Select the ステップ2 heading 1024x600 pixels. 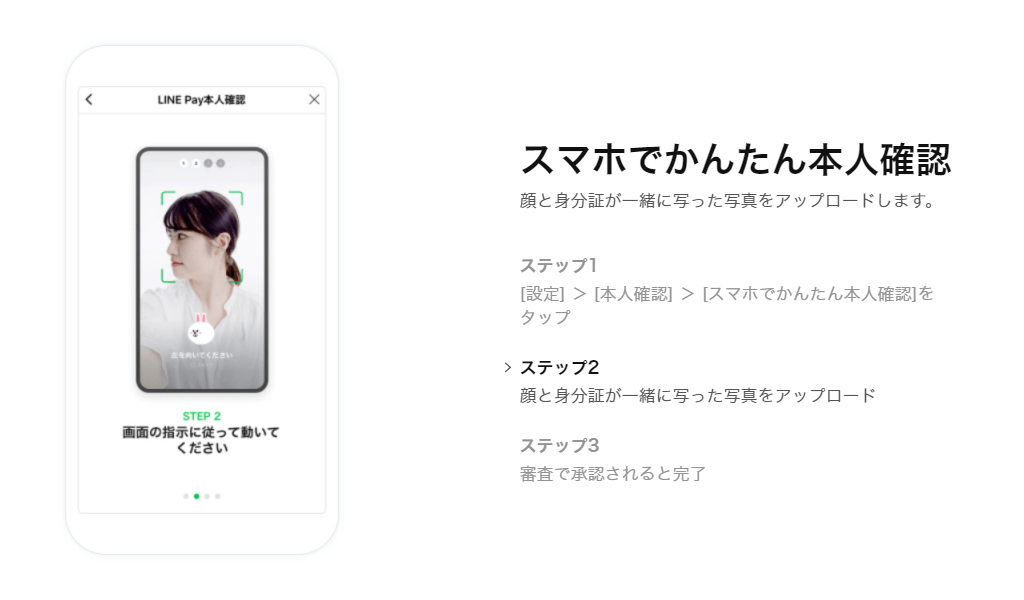tap(559, 367)
